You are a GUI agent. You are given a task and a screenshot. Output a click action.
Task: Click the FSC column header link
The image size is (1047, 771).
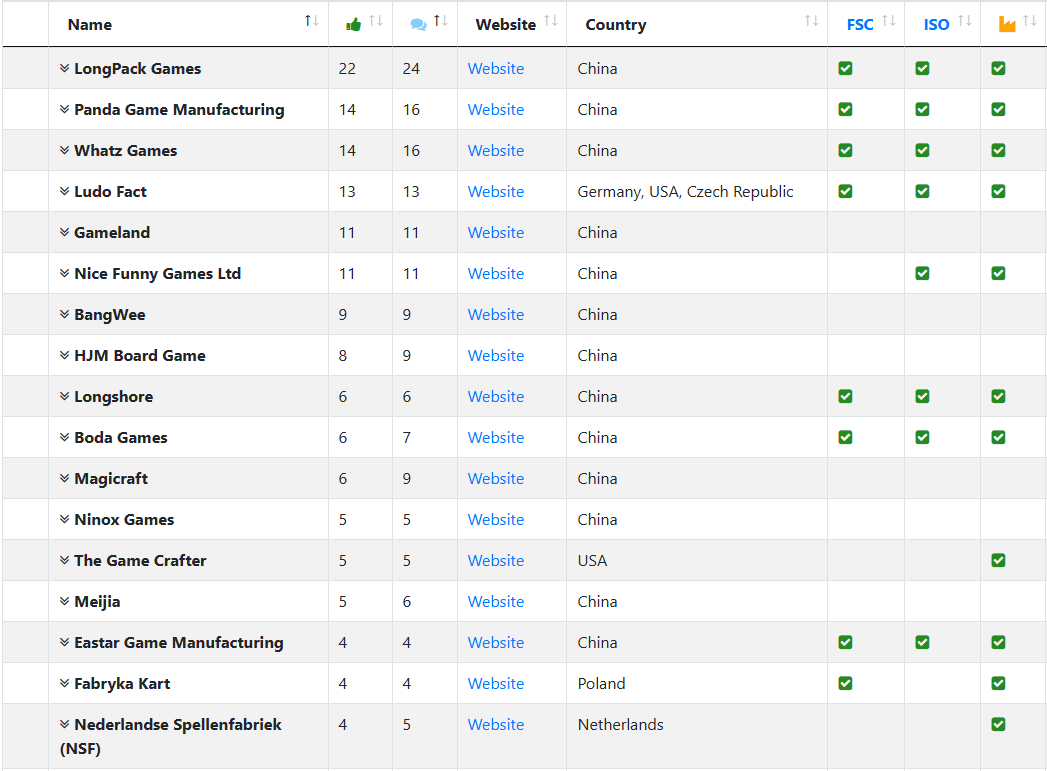[x=860, y=25]
